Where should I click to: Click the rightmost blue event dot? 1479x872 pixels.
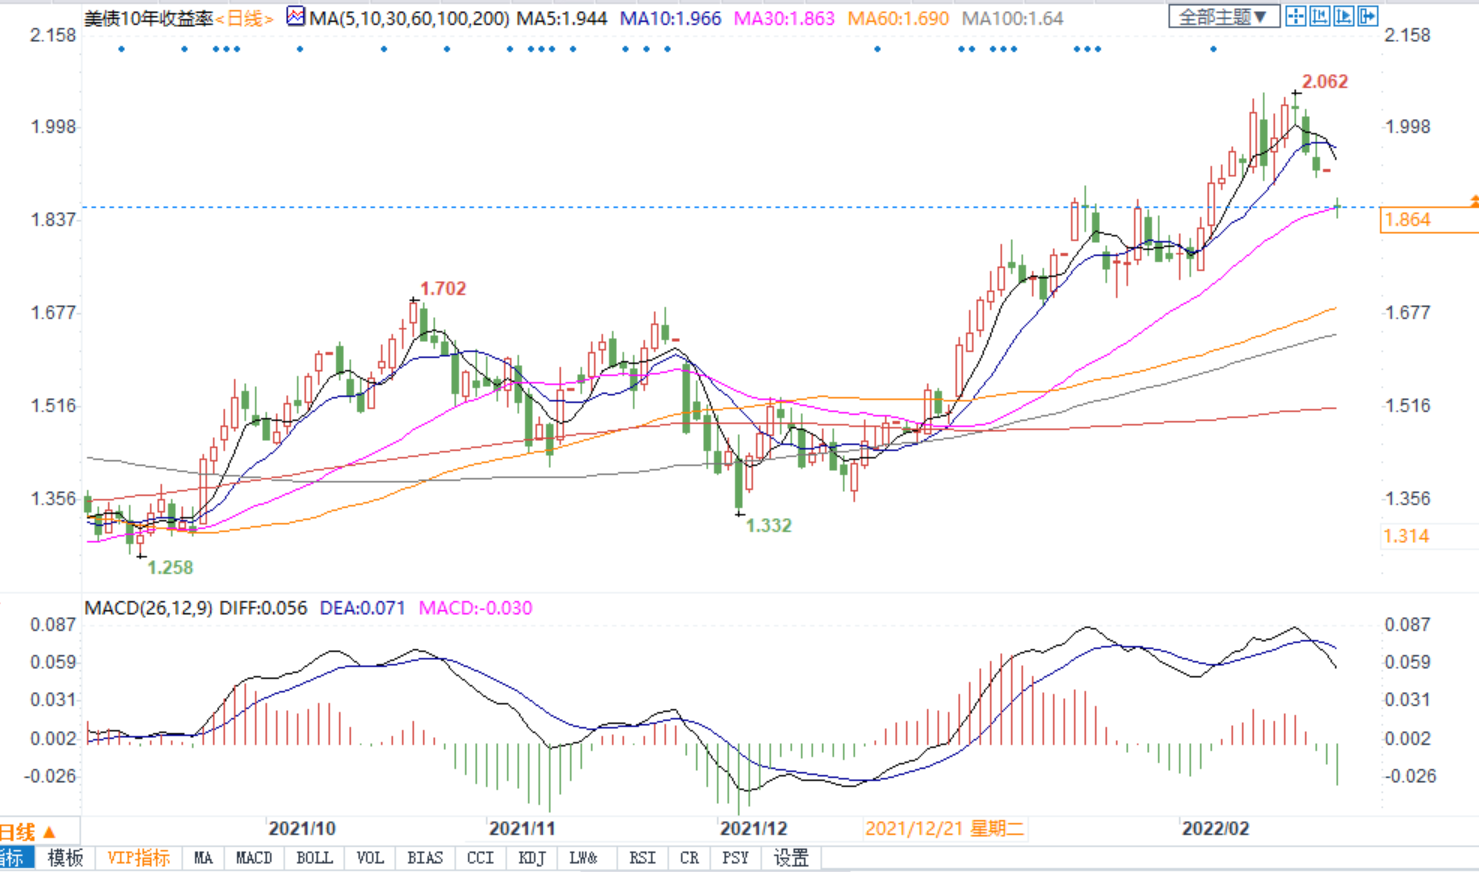(1213, 49)
